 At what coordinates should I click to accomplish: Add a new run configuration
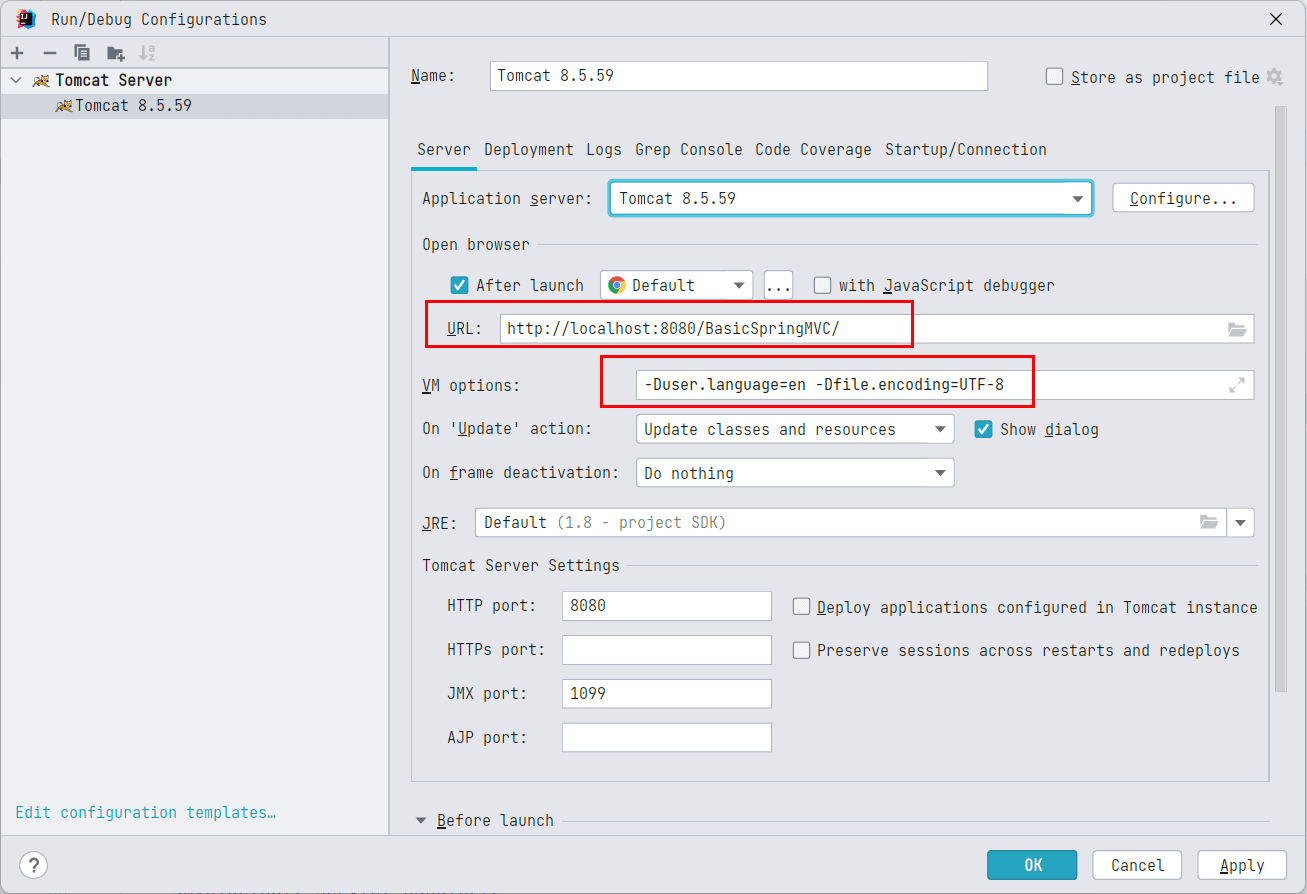(17, 53)
